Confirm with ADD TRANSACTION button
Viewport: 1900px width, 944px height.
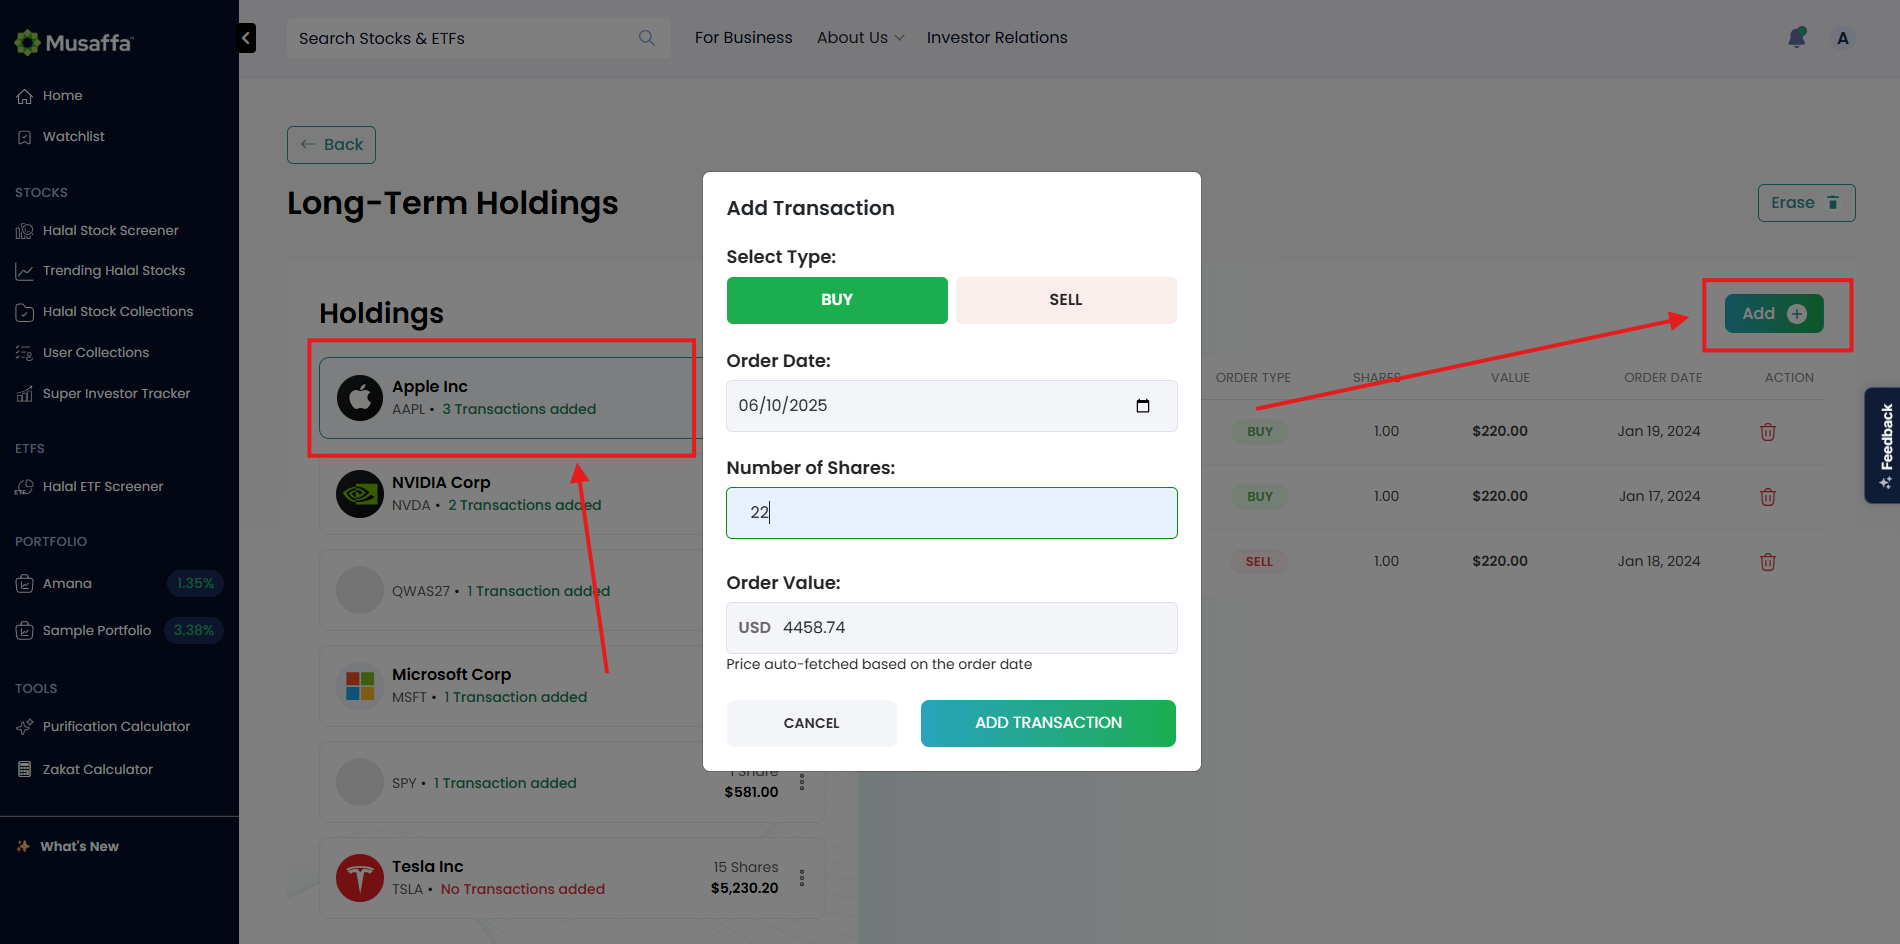[x=1048, y=723]
